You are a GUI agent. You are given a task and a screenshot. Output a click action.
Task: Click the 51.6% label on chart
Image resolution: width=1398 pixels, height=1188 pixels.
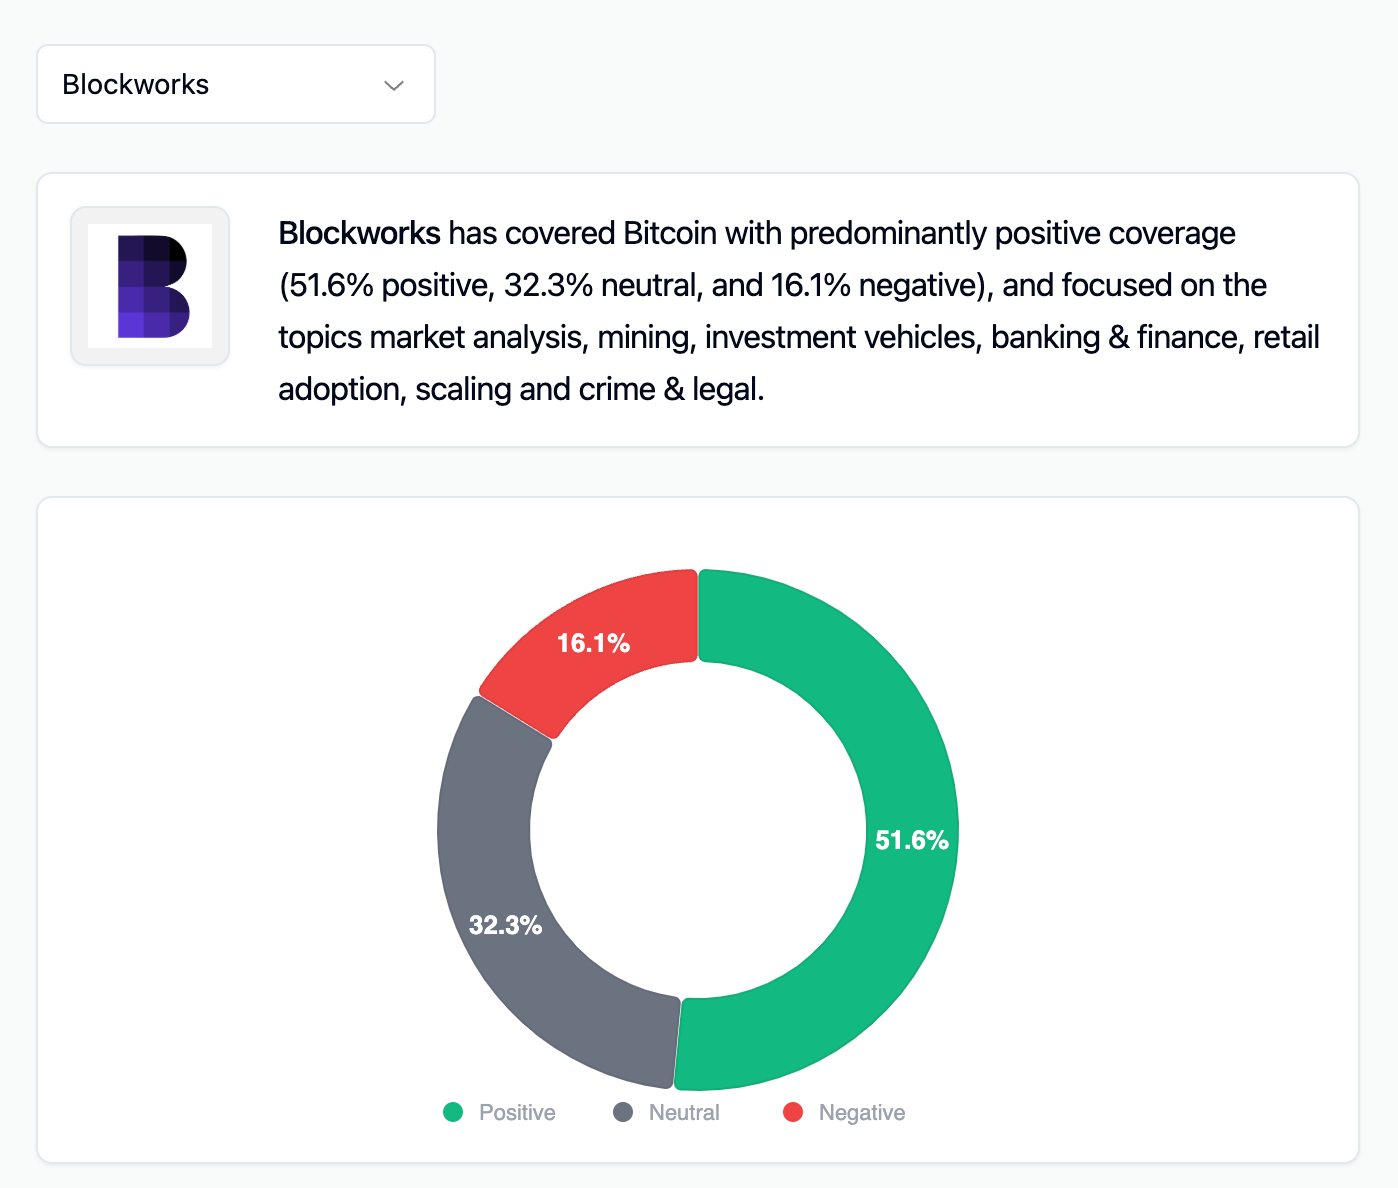(x=911, y=840)
